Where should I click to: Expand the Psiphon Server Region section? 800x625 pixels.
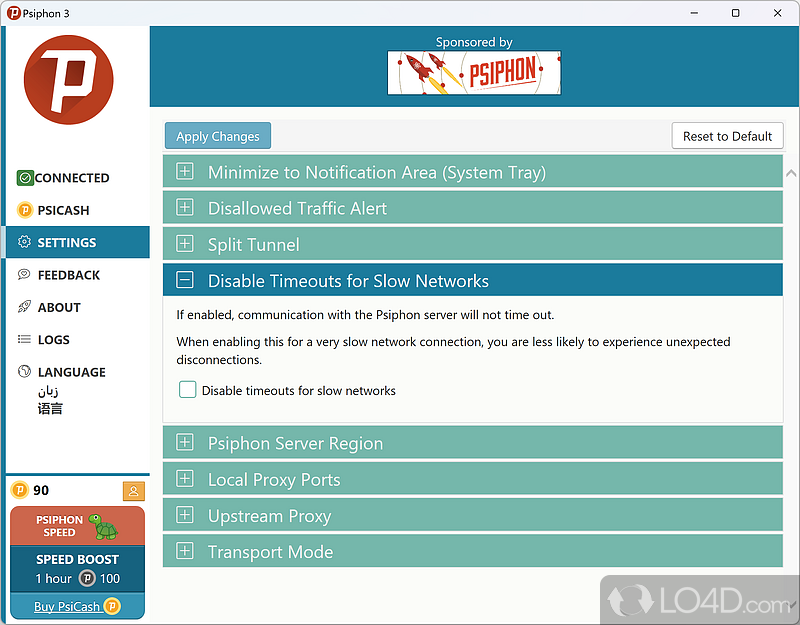[185, 443]
